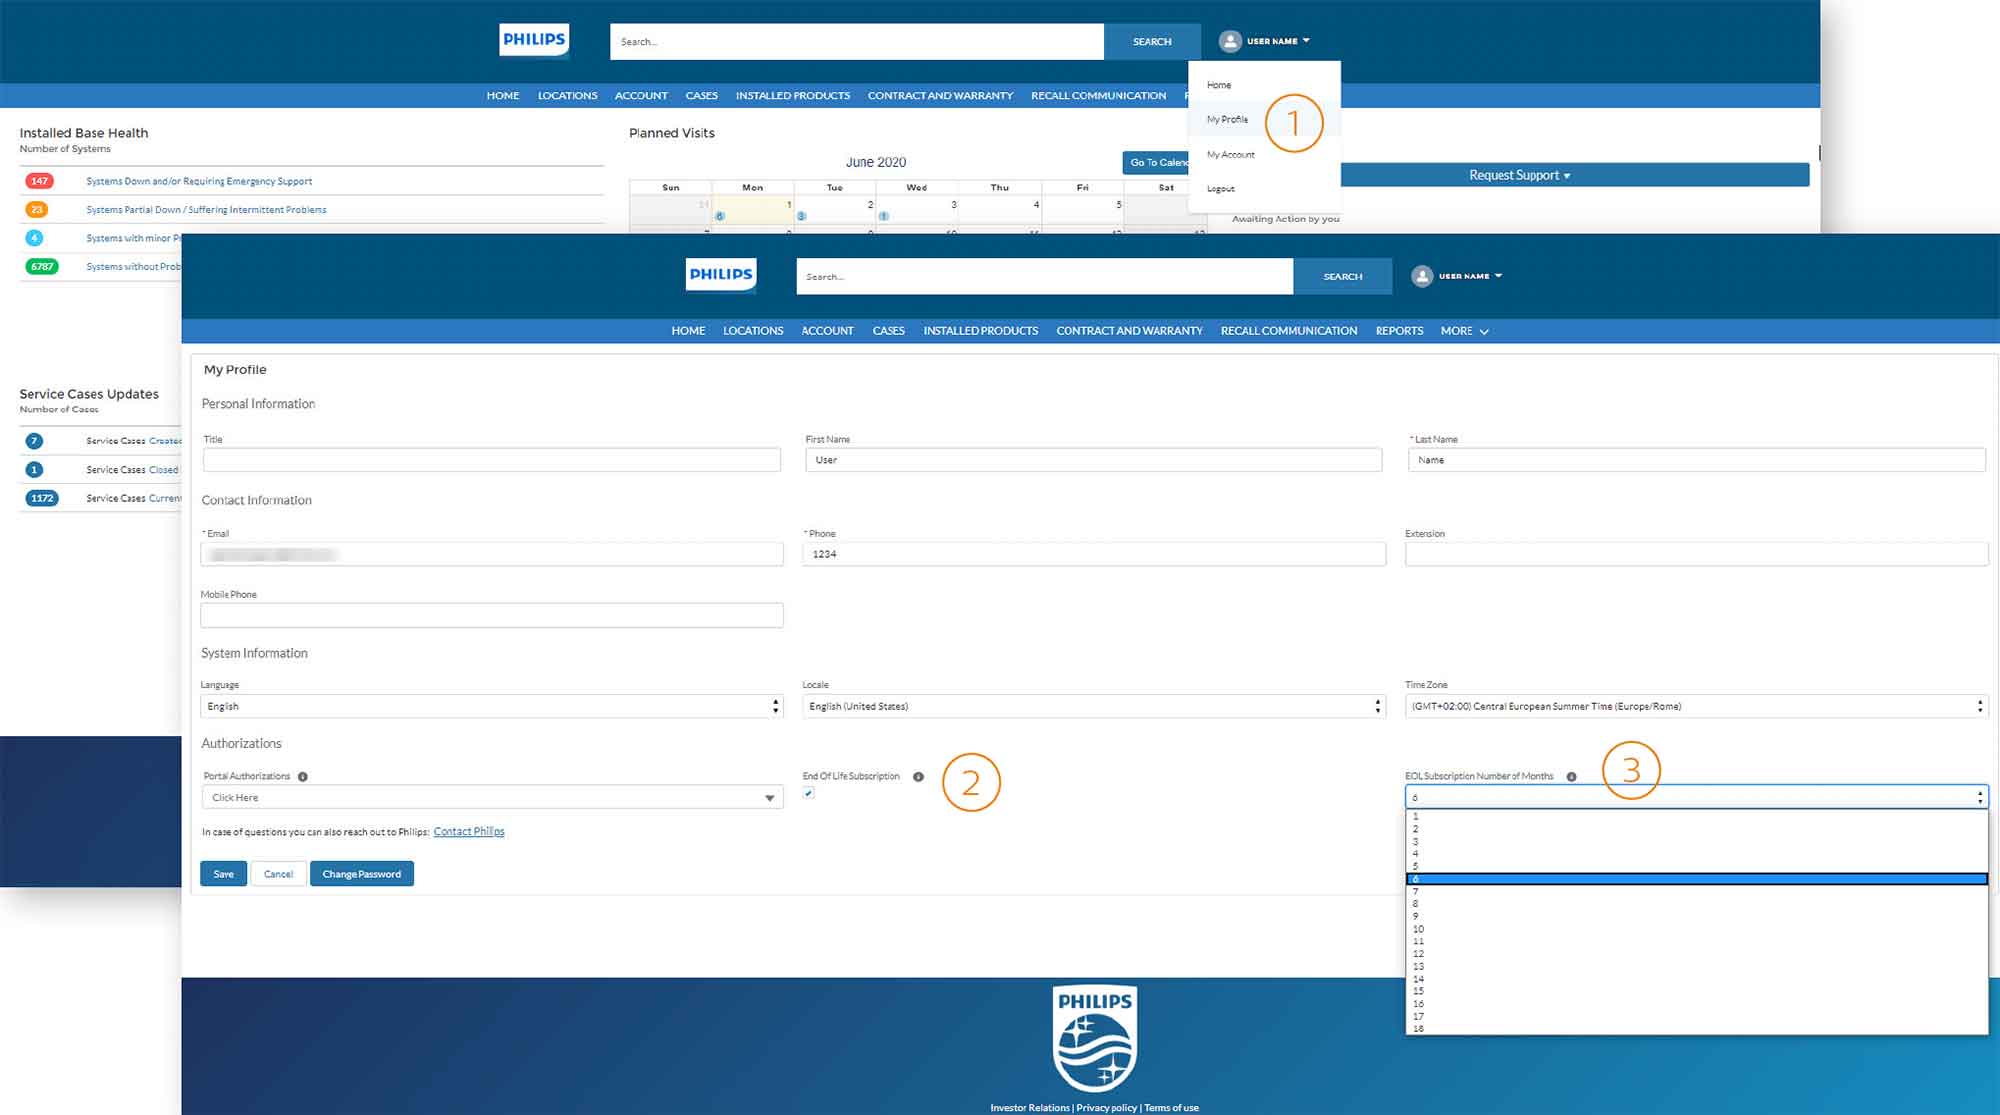Open the Portal Authorizations Click Here dropdown
2000x1115 pixels.
tap(491, 798)
